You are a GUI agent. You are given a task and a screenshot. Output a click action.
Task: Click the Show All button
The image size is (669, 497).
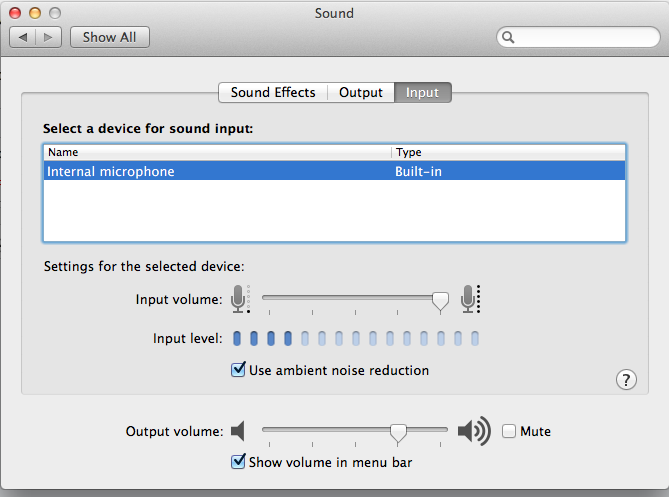click(x=110, y=37)
